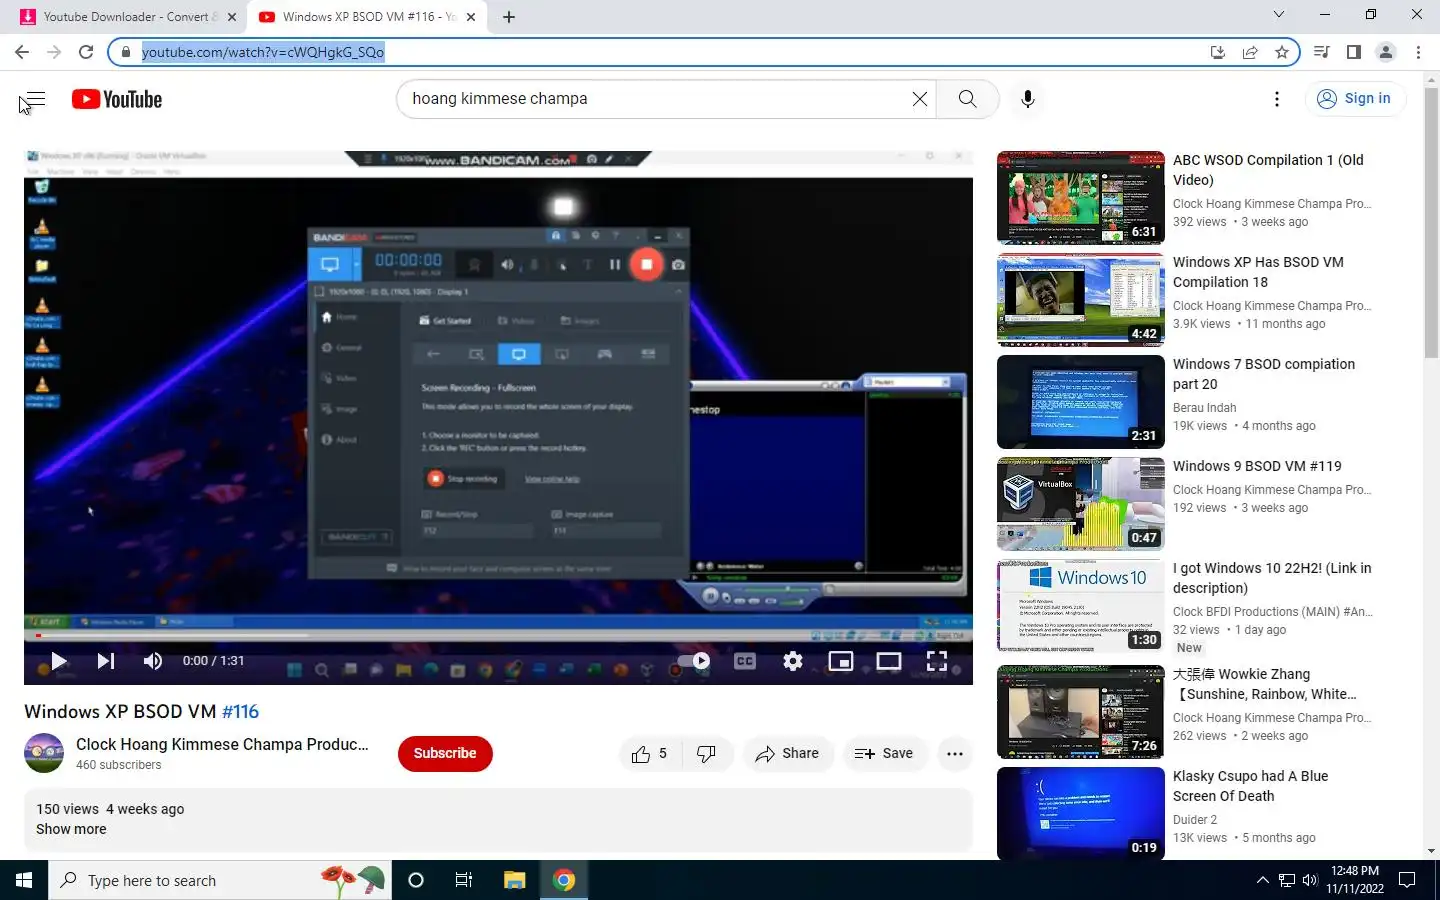Go to YouTube home via logo
Image resolution: width=1440 pixels, height=900 pixels.
pos(117,99)
